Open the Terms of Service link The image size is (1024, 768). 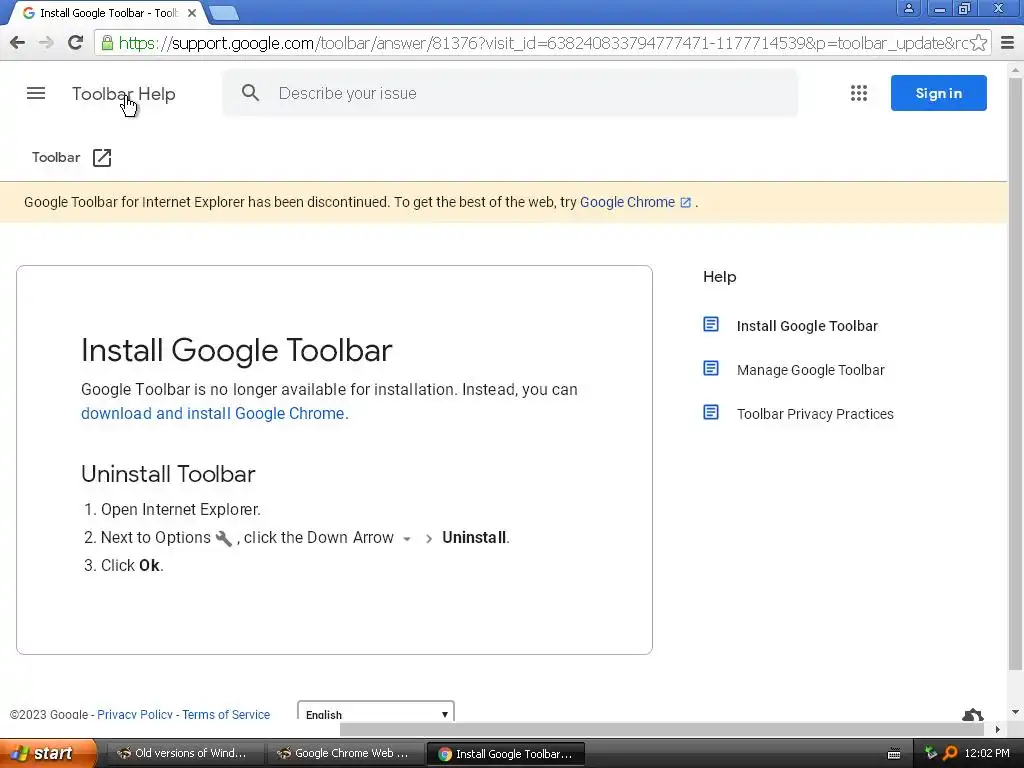coord(226,714)
